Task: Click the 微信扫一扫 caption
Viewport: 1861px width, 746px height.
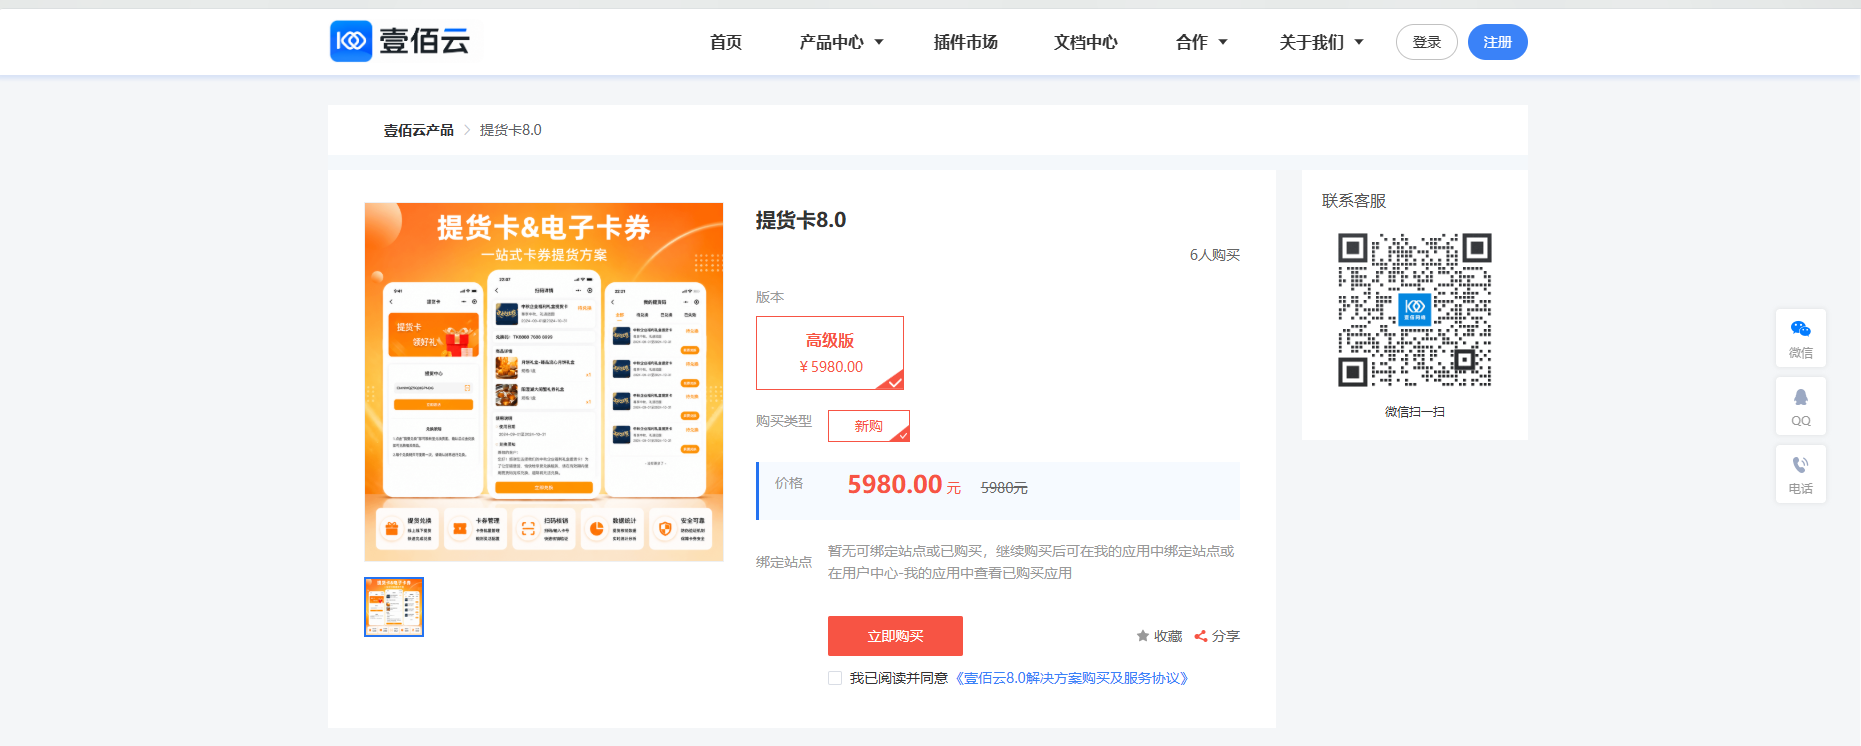Action: [x=1415, y=412]
